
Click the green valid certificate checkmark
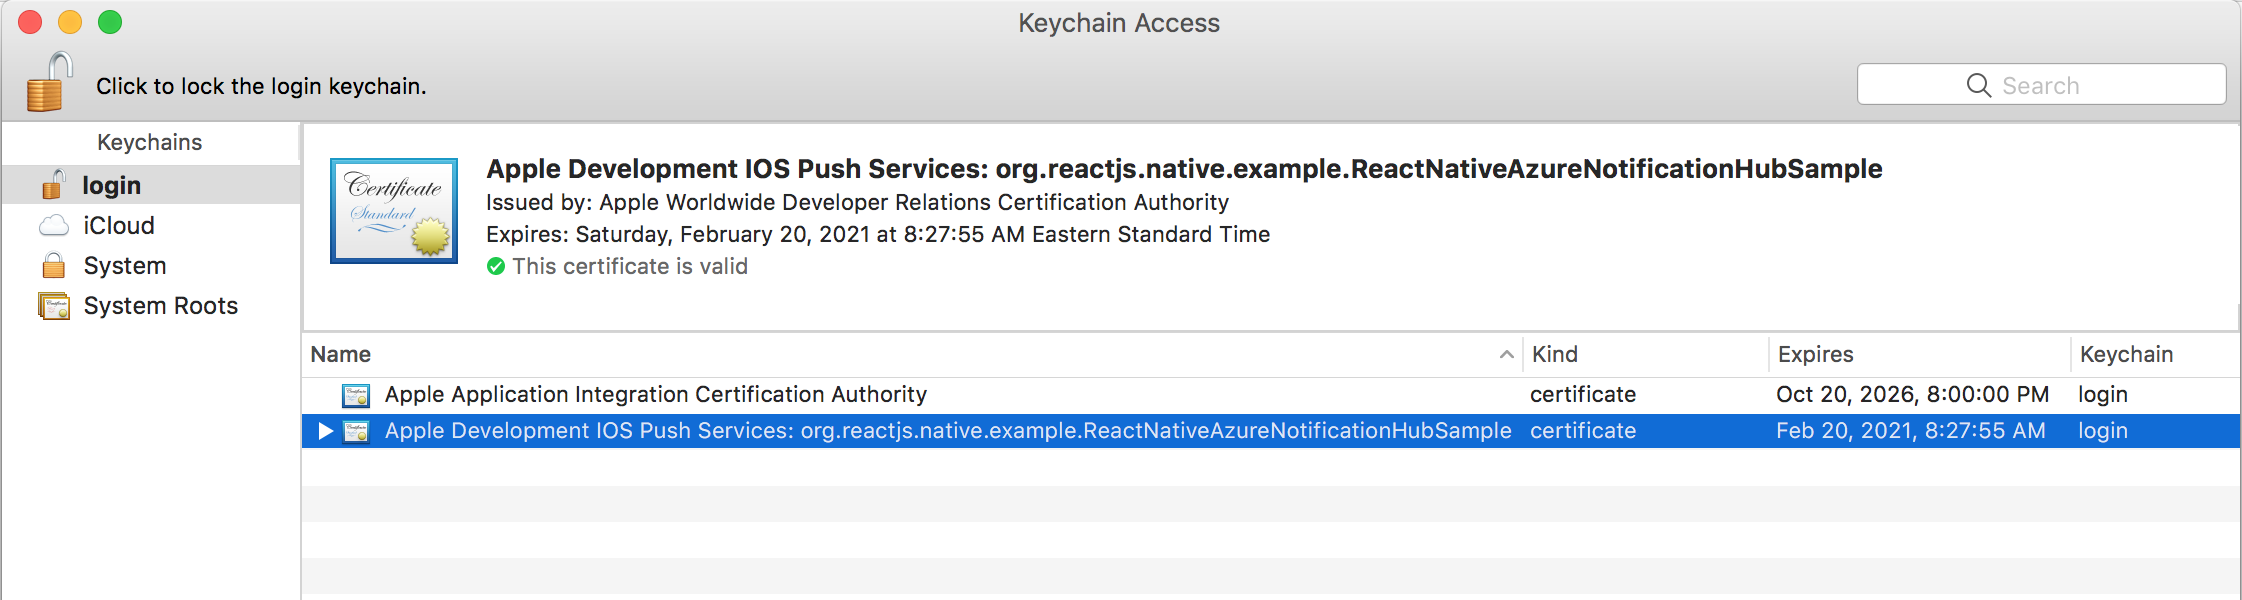pos(496,266)
